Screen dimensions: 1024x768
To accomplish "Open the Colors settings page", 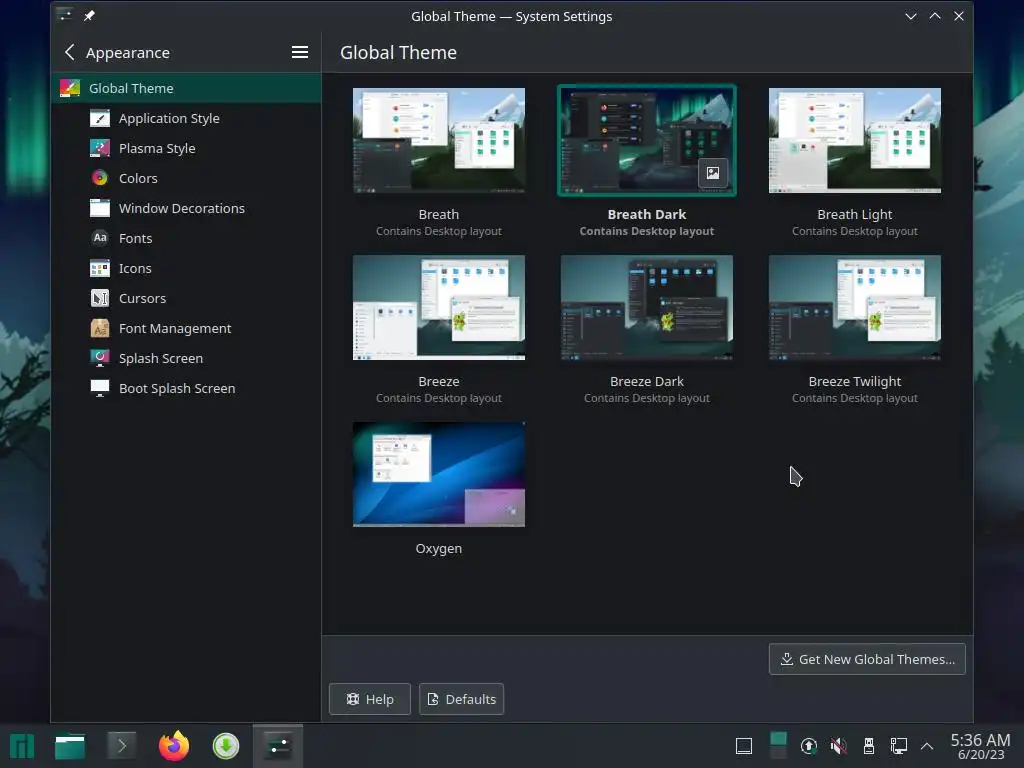I will (x=186, y=178).
